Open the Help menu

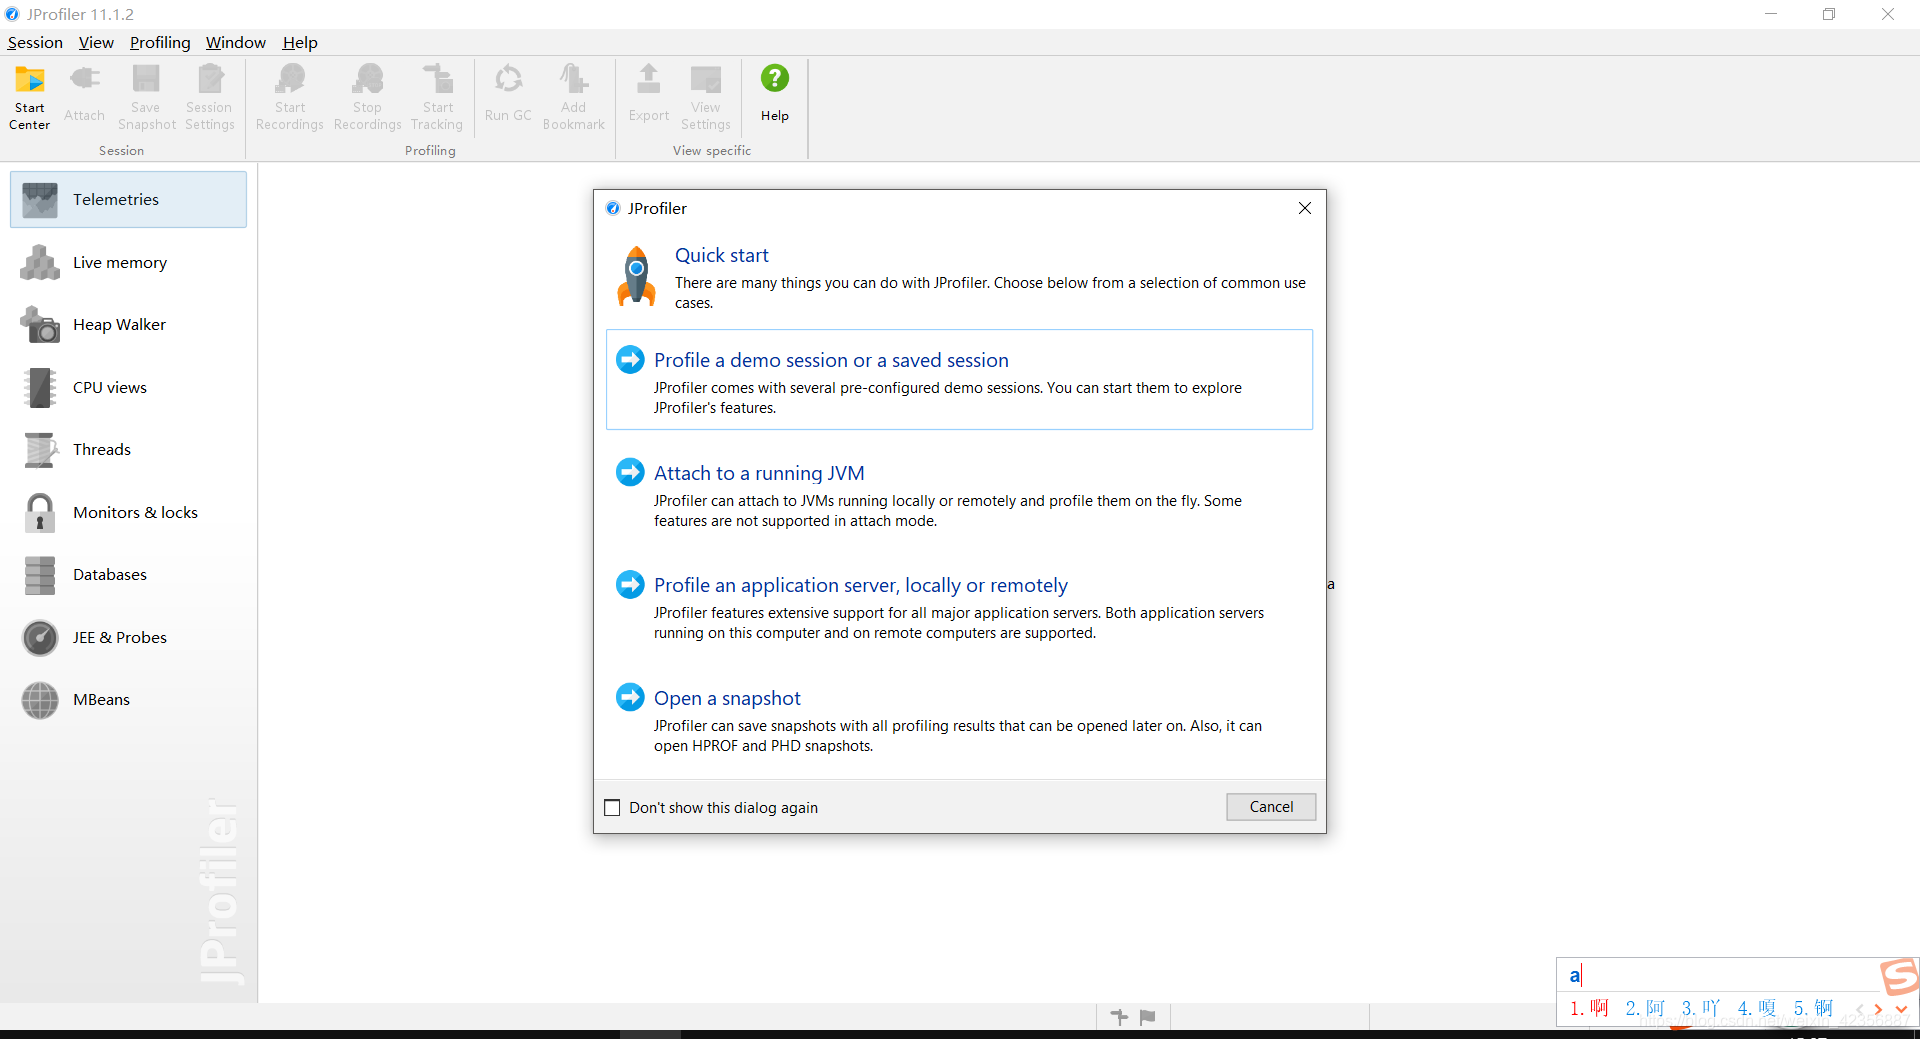(x=300, y=42)
